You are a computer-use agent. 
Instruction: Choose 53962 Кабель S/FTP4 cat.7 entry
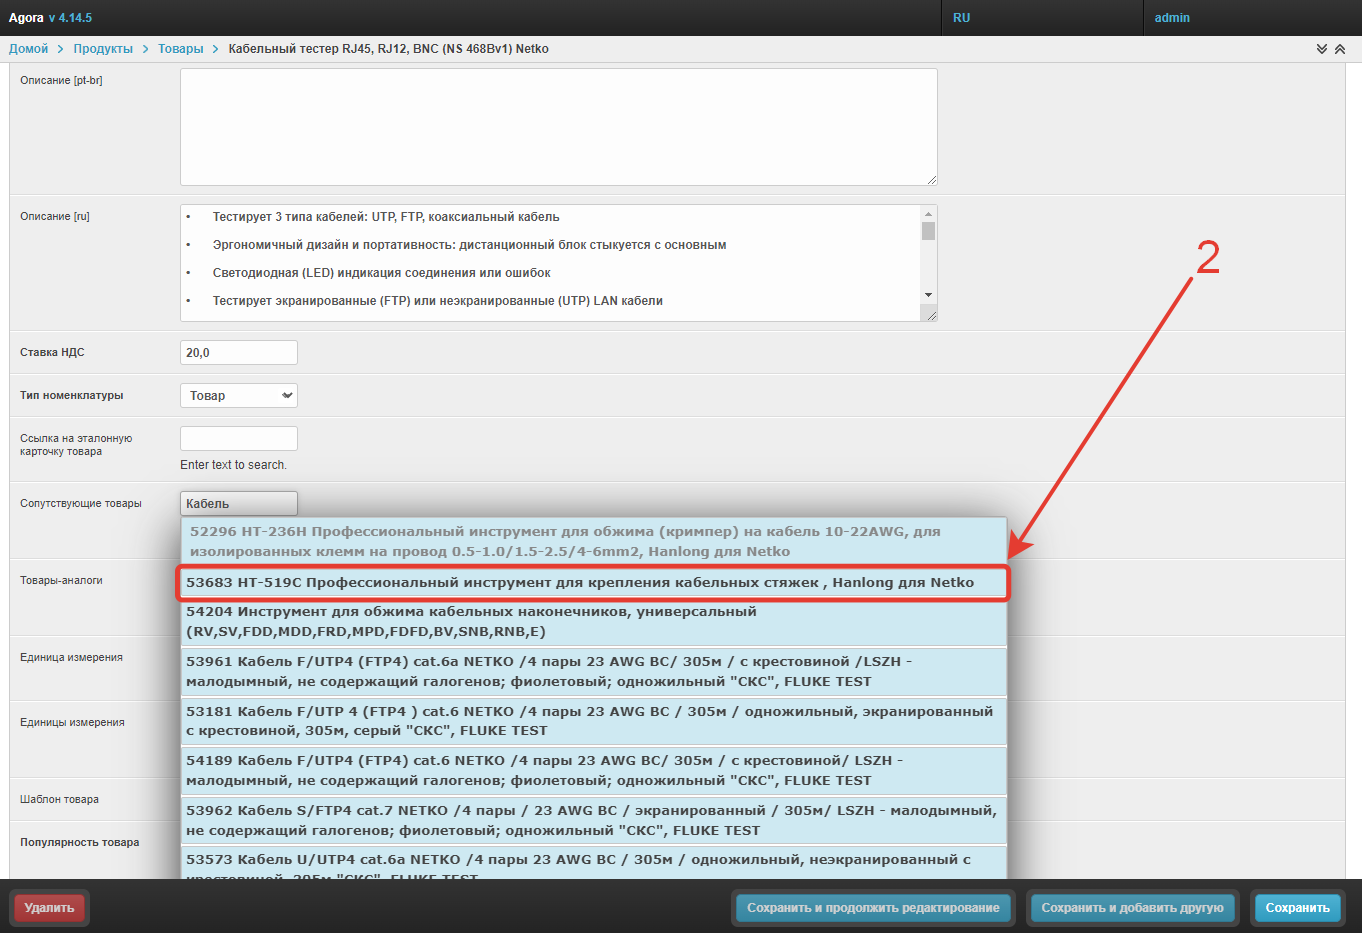(592, 820)
